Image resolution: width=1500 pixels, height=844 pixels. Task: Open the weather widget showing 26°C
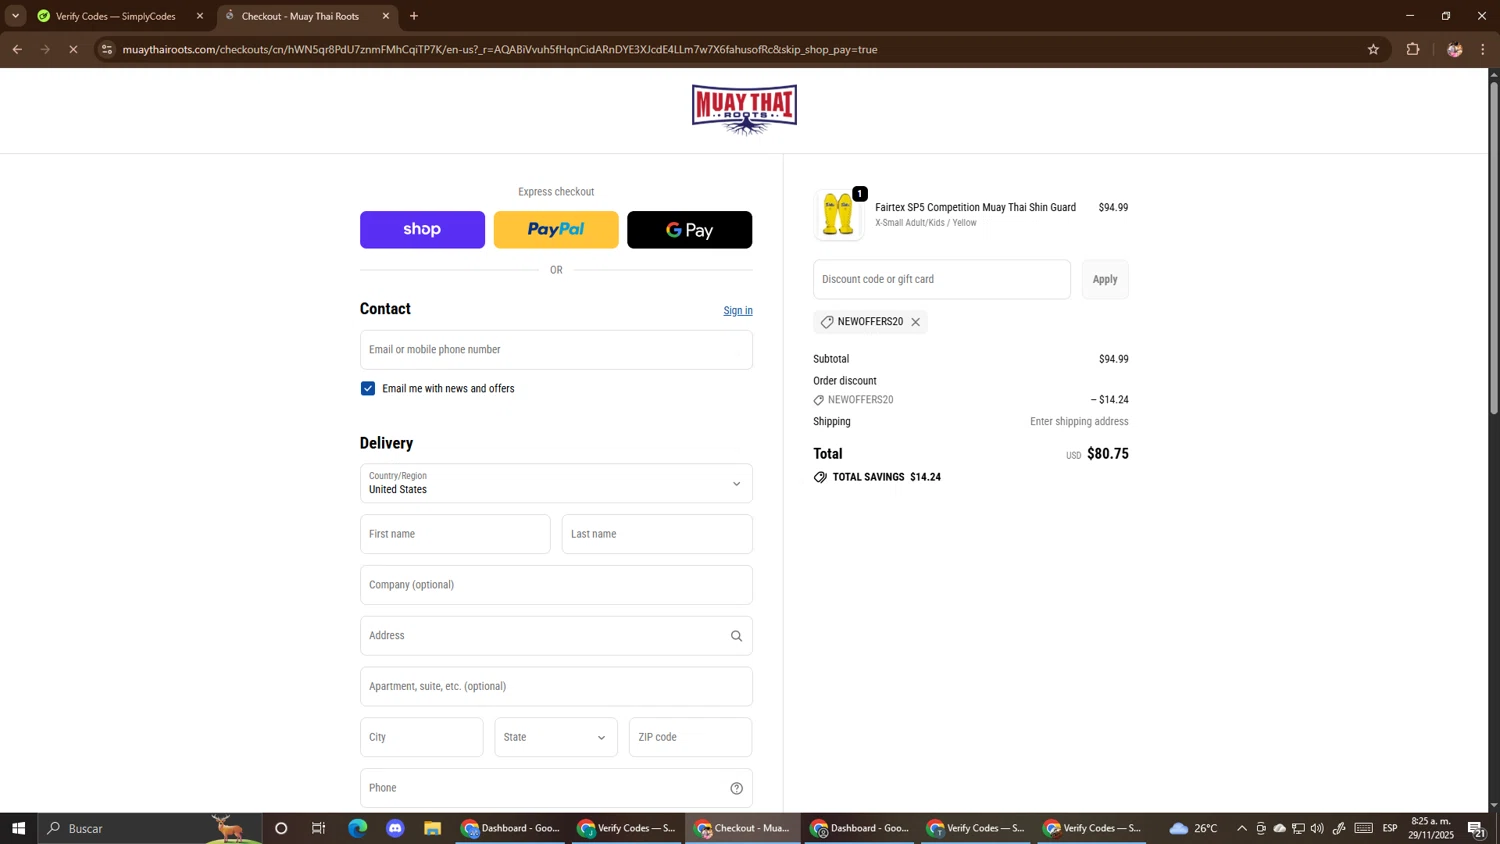1194,828
